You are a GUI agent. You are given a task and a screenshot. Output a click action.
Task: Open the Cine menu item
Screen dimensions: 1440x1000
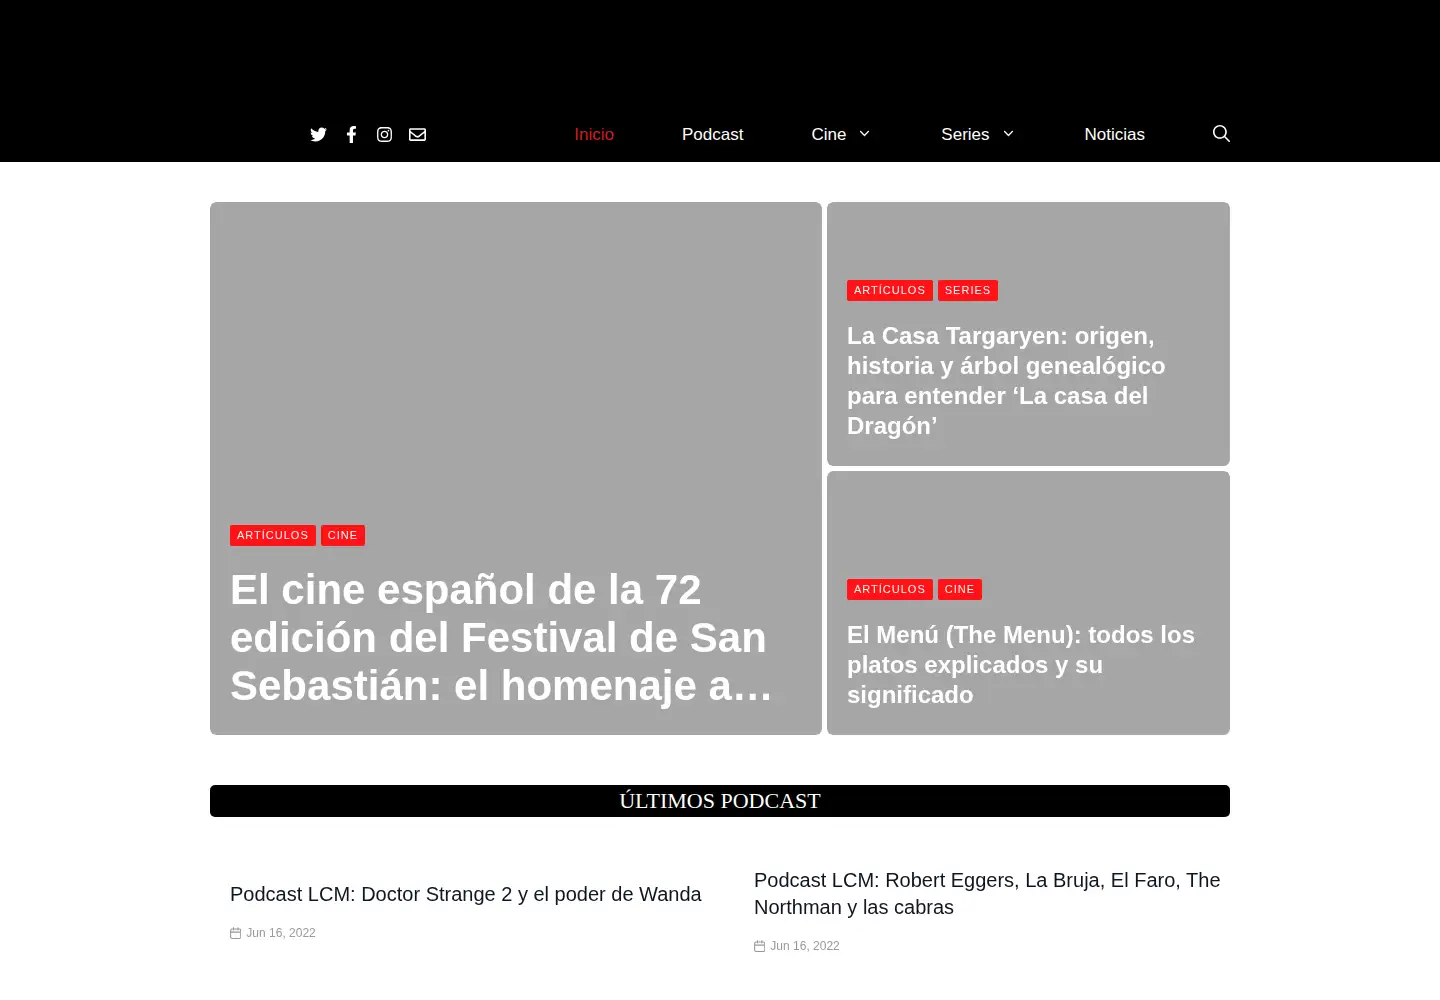(829, 134)
